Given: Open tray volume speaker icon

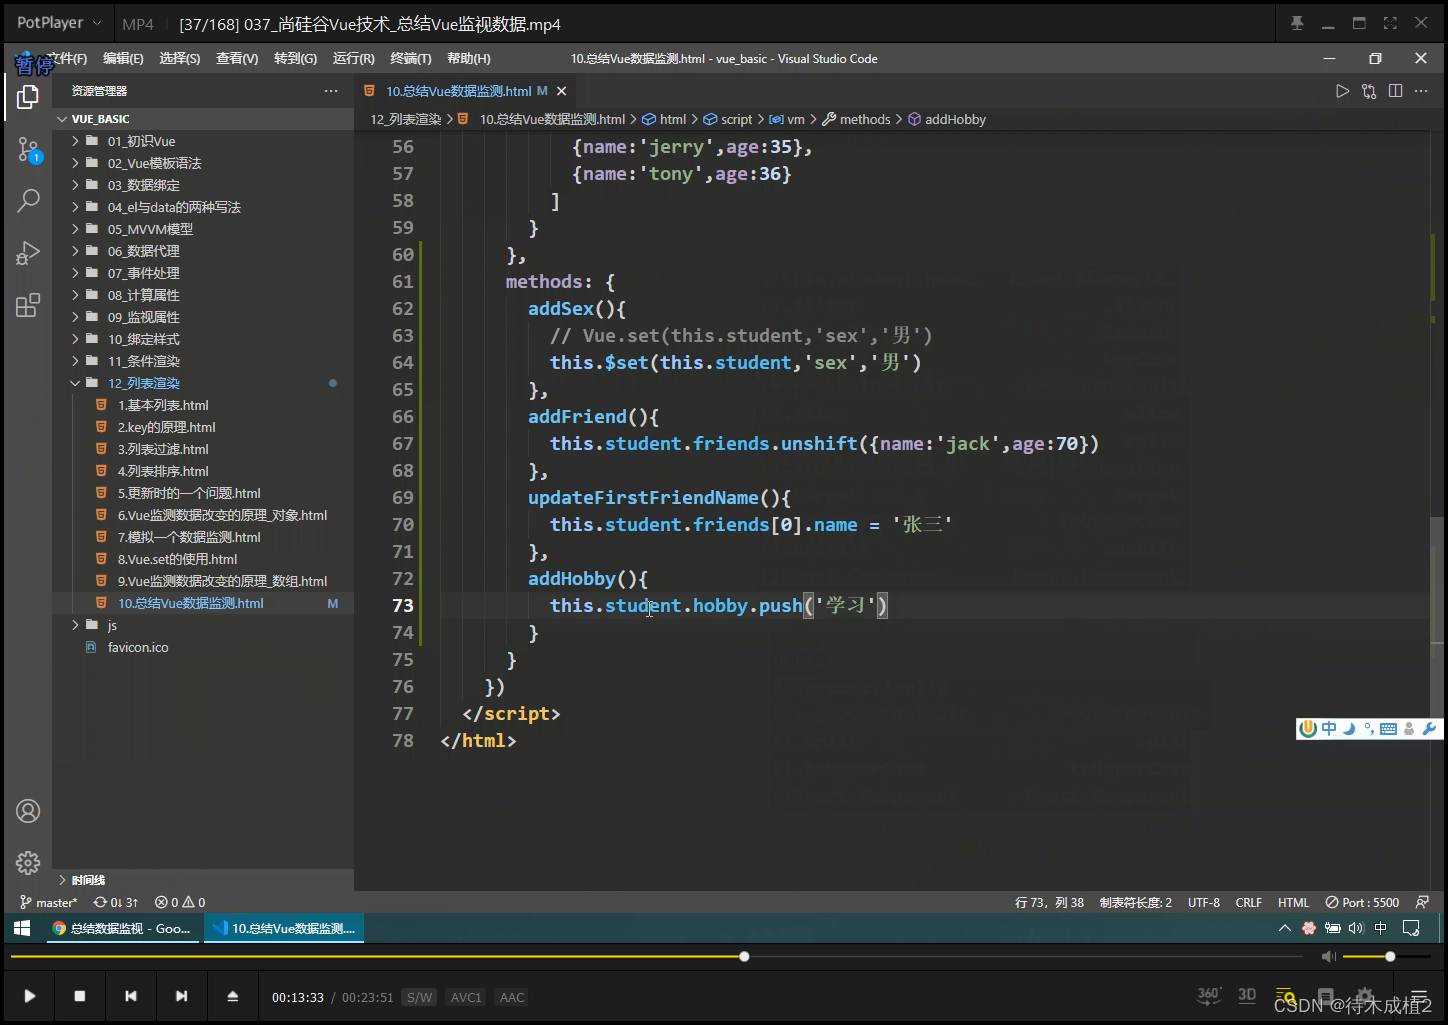Looking at the screenshot, I should 1355,928.
